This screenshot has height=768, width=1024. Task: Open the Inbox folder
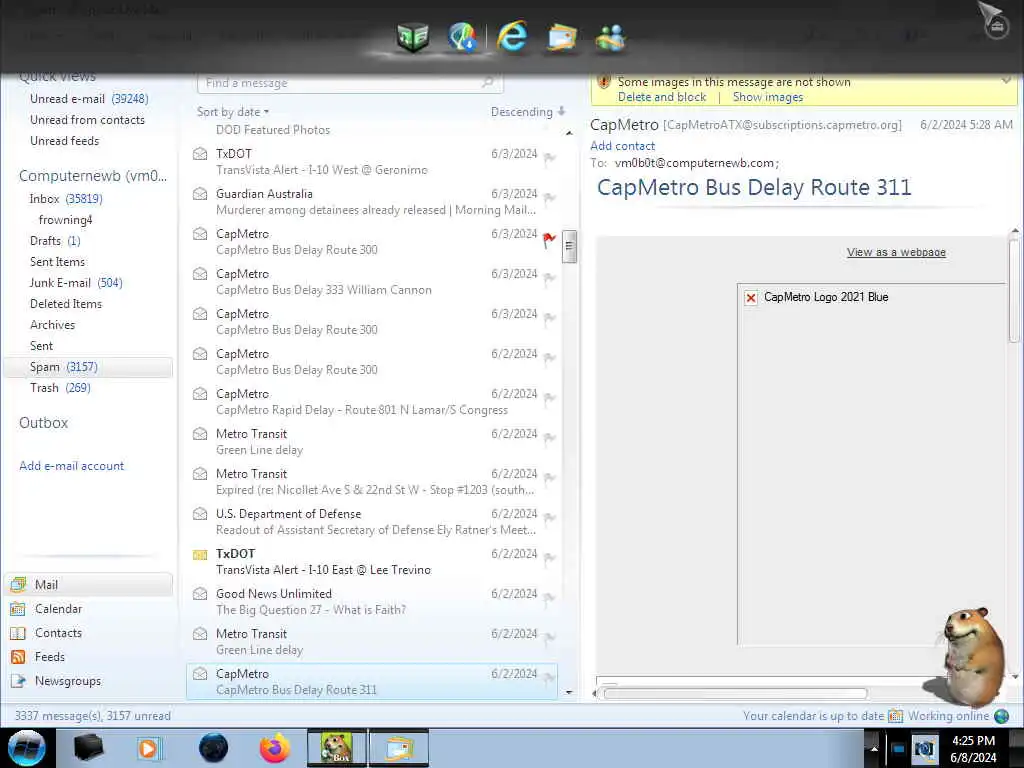point(66,199)
